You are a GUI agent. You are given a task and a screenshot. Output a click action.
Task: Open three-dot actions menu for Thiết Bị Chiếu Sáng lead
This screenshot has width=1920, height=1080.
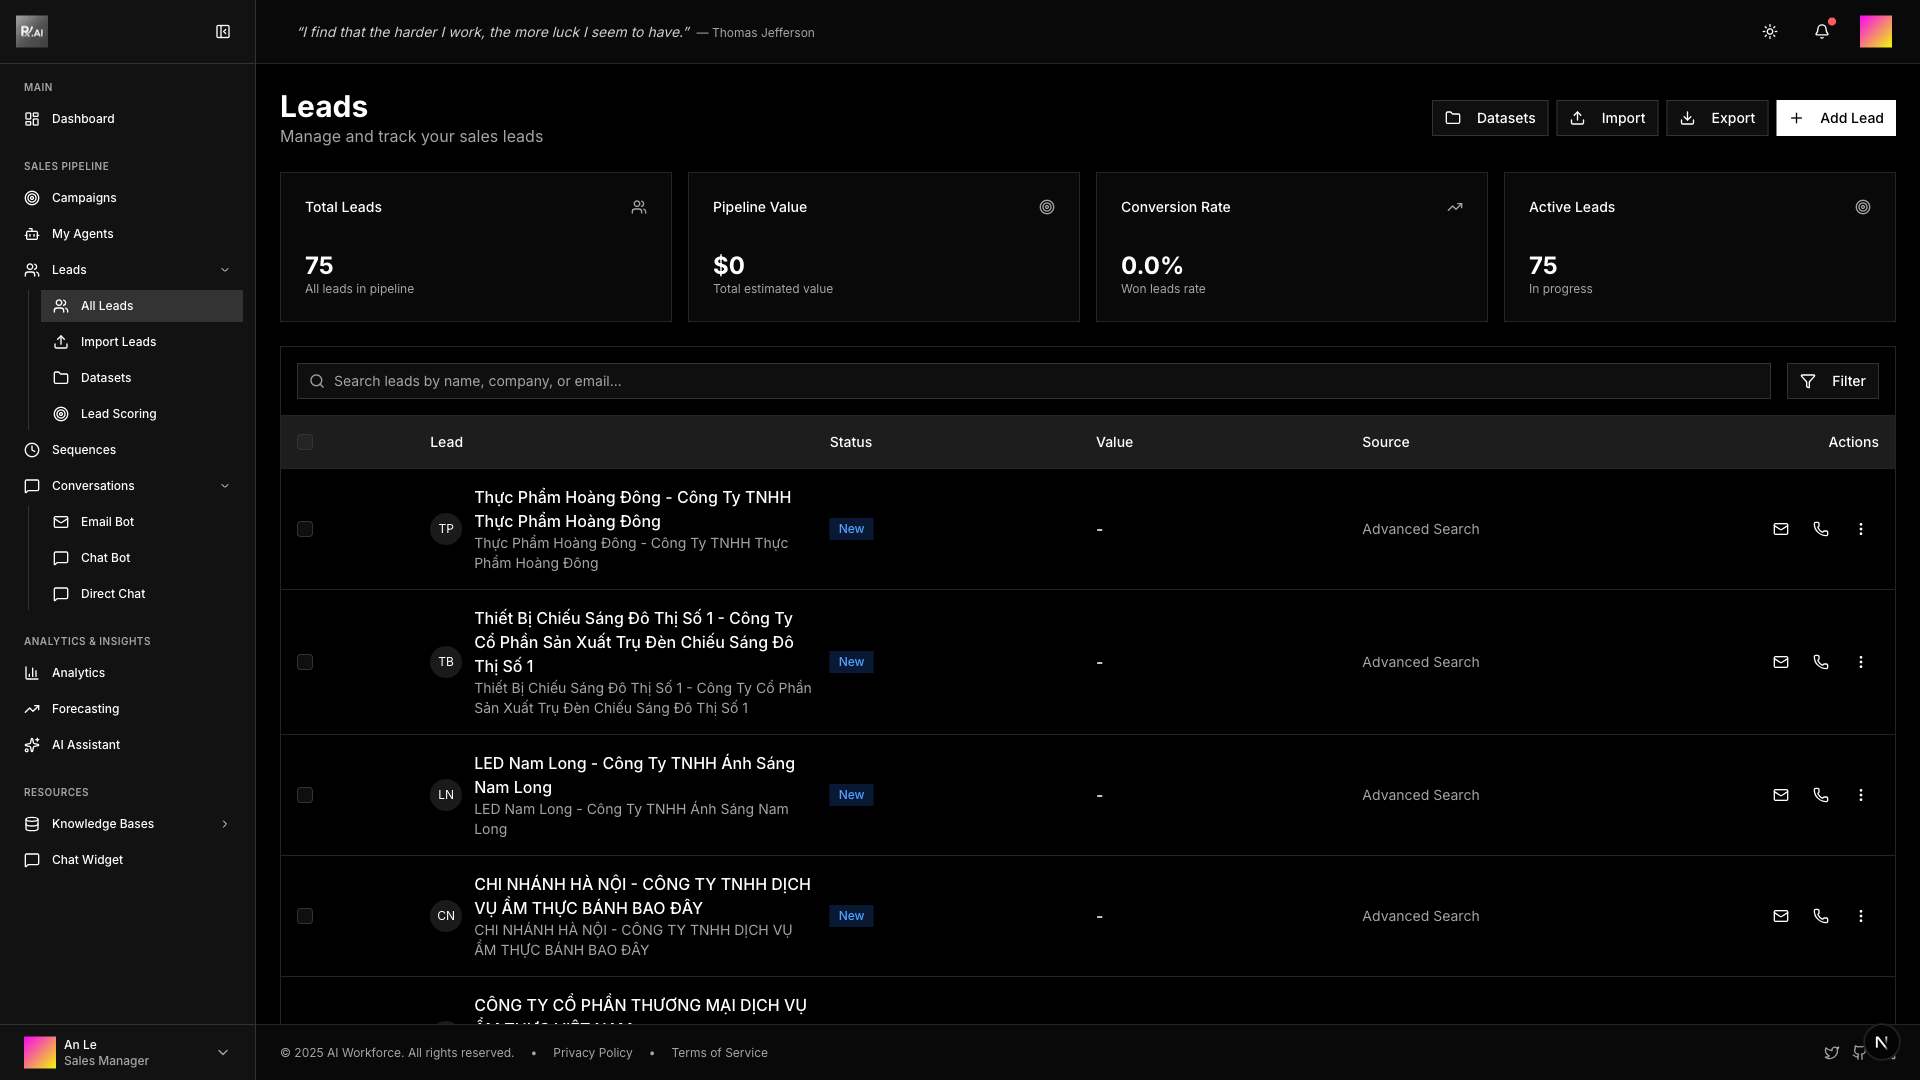[1860, 662]
